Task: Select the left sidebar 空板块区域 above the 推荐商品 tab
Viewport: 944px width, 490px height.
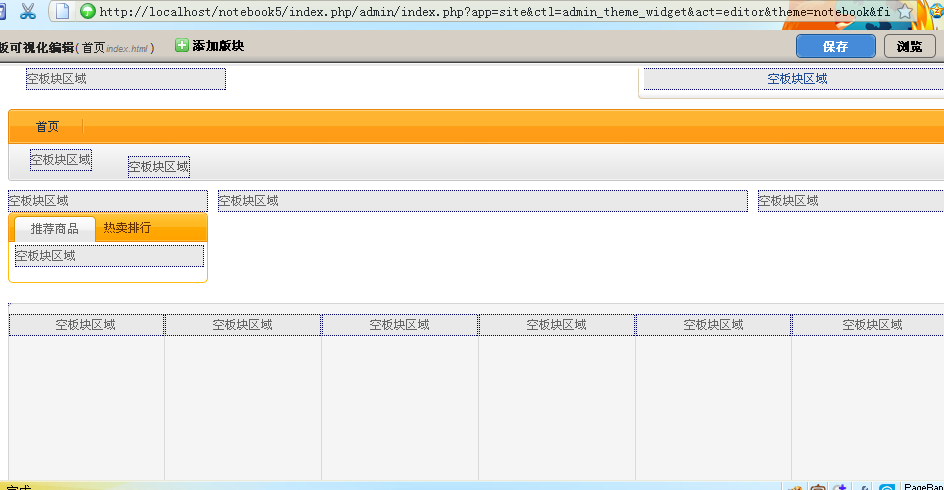Action: (107, 201)
